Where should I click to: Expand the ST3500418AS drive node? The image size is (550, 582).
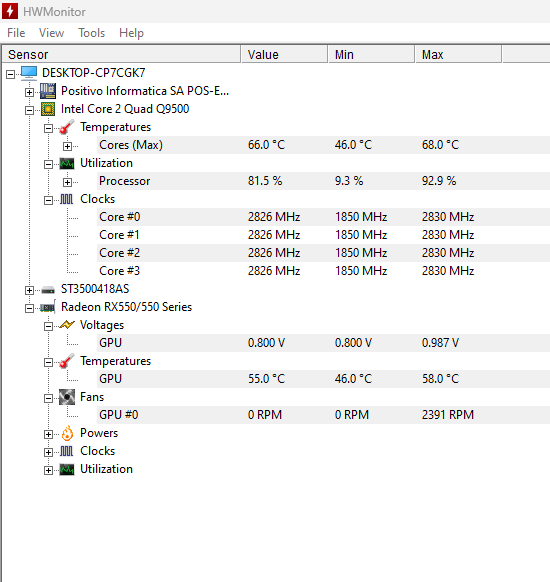29,290
